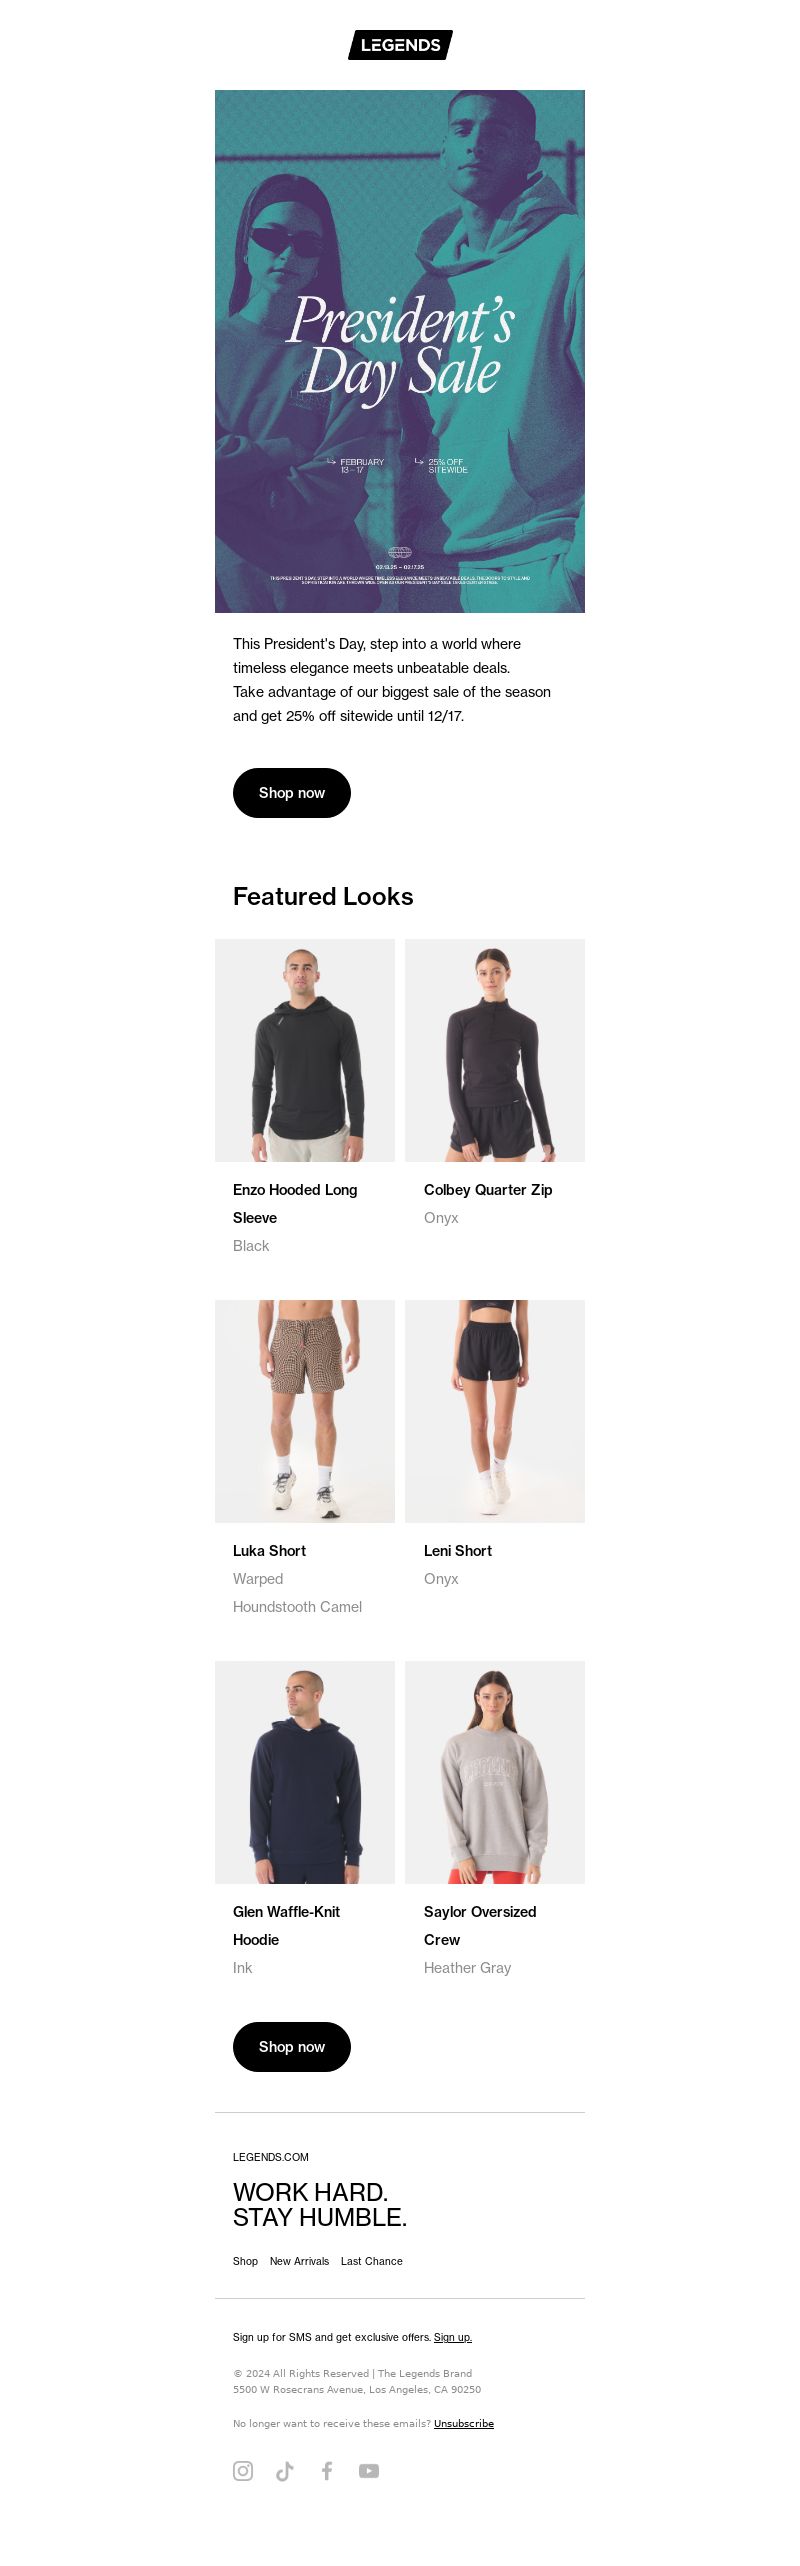The image size is (800, 2566).
Task: Select the Shop footer menu link
Action: (x=245, y=2261)
